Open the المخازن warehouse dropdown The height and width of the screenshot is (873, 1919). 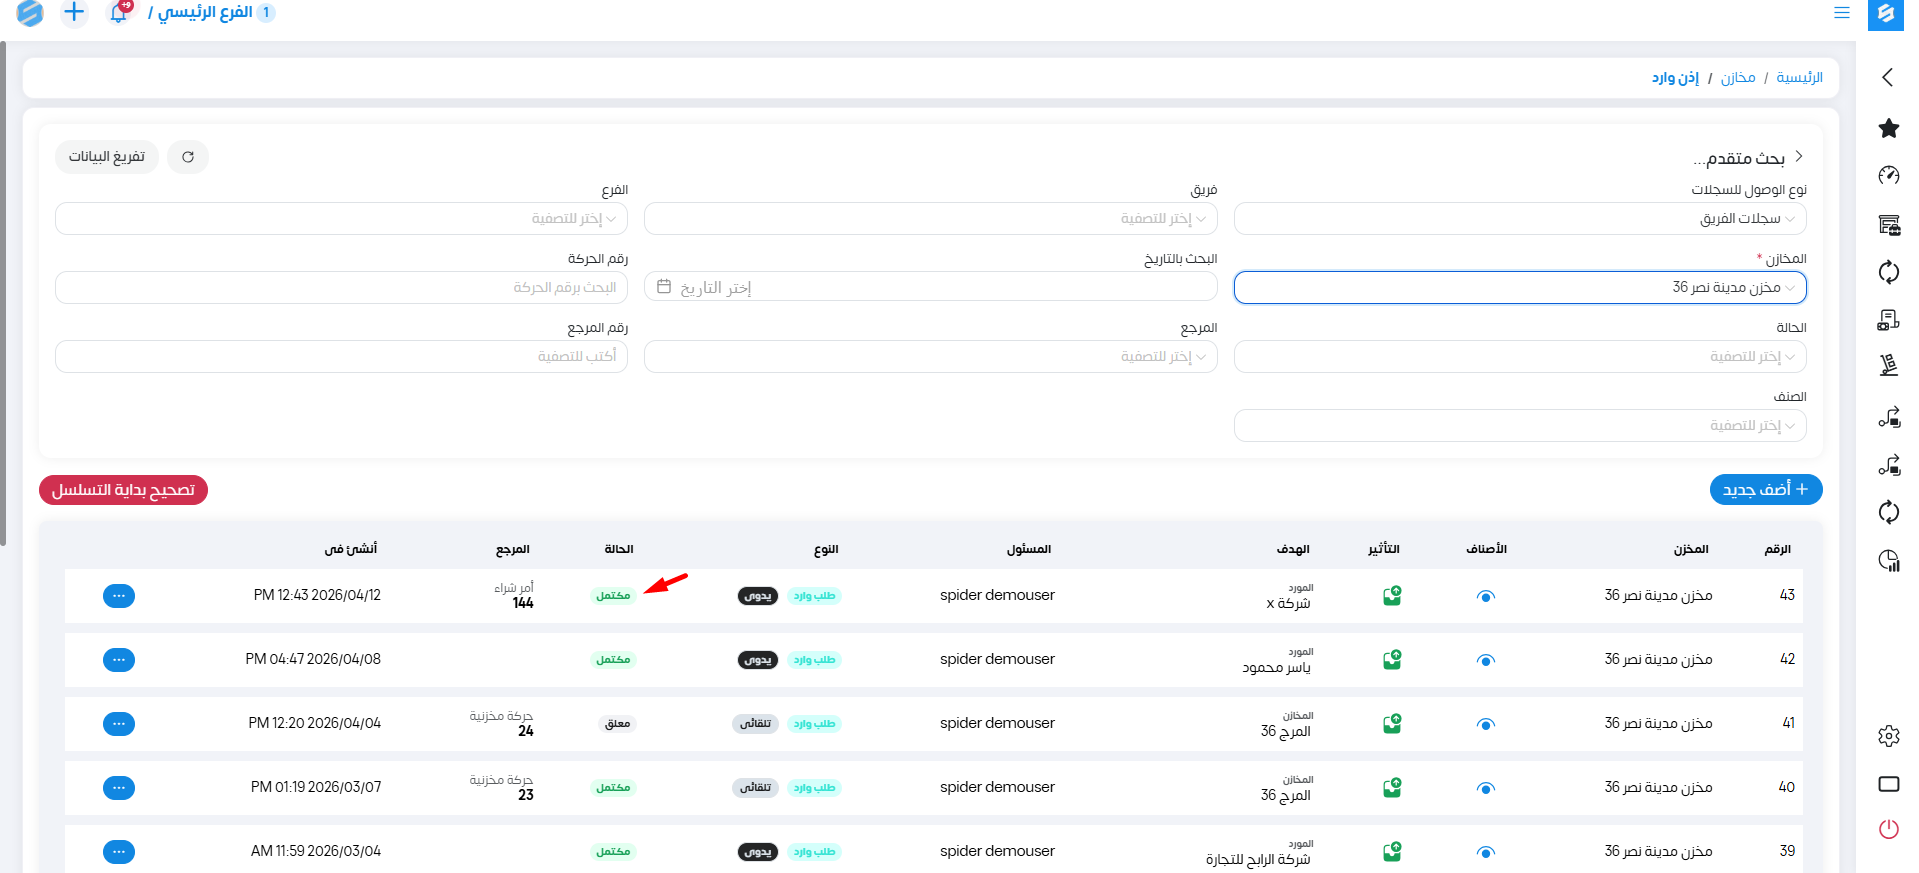(x=1519, y=288)
